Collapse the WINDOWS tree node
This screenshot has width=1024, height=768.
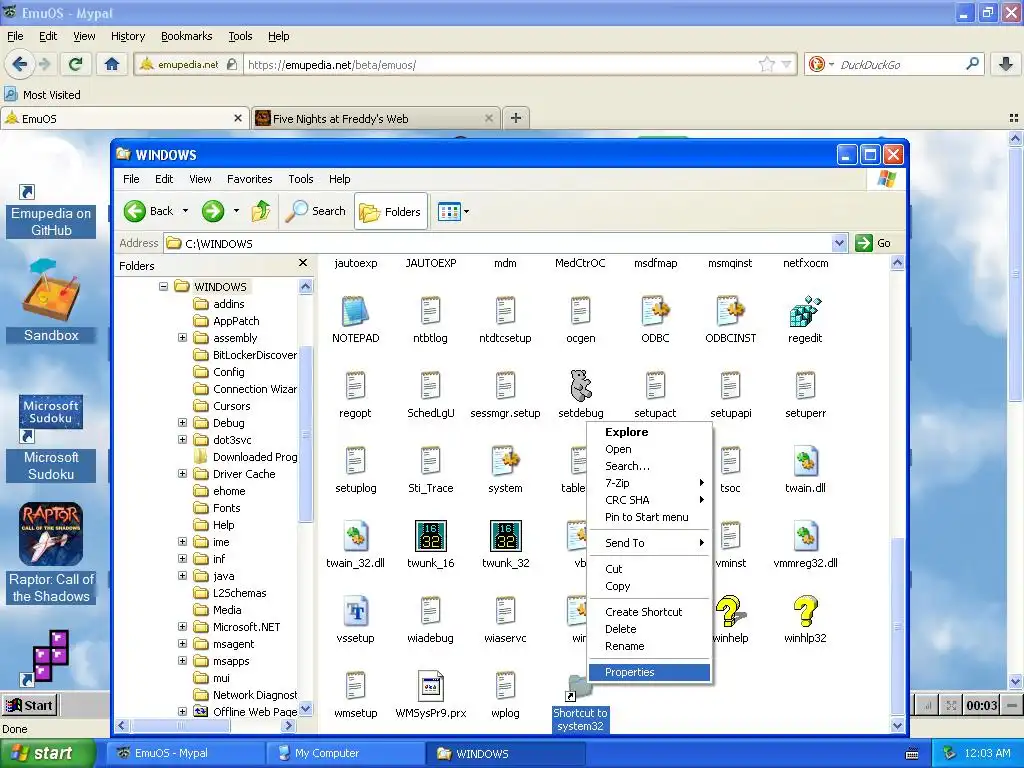163,287
